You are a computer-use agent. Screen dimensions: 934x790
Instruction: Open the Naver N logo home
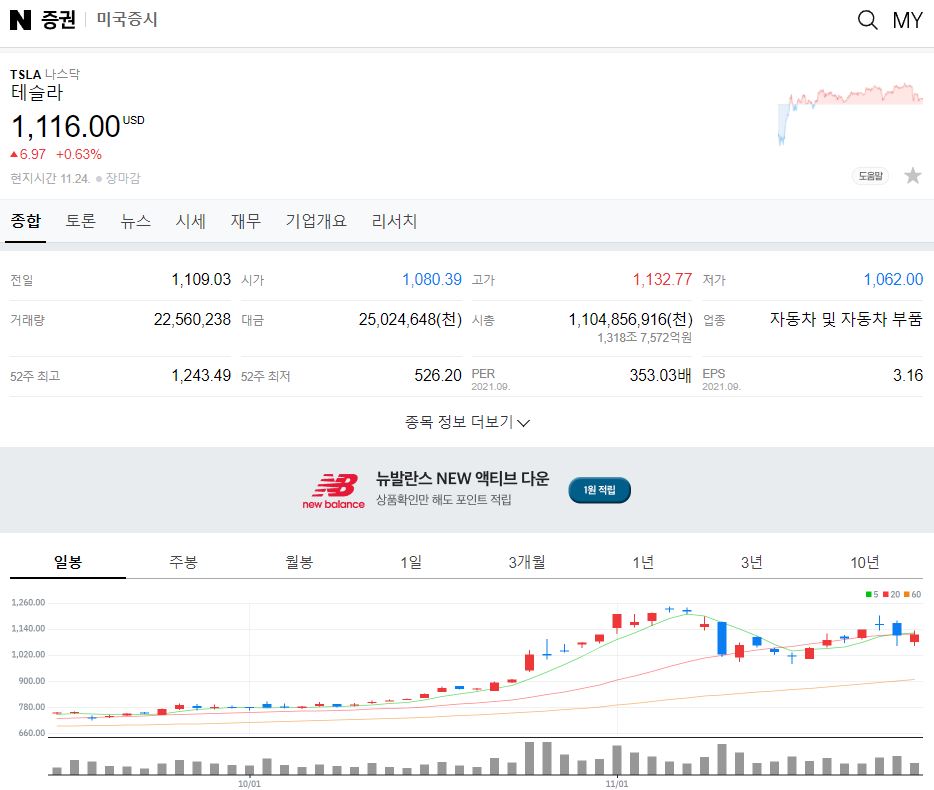point(20,20)
